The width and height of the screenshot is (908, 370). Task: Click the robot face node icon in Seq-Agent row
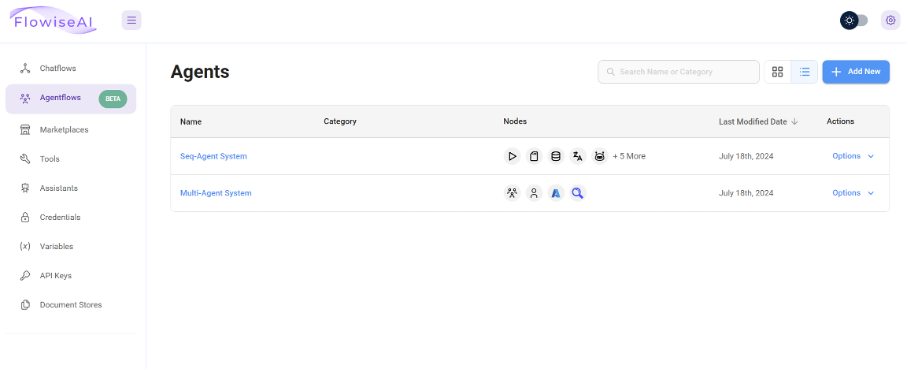click(x=600, y=156)
